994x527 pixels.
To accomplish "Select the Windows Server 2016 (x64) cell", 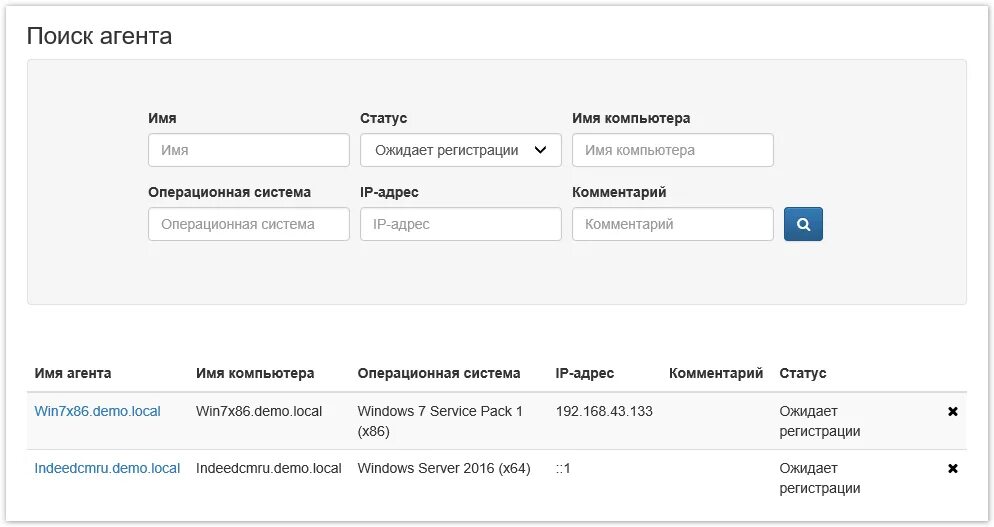I will click(444, 468).
